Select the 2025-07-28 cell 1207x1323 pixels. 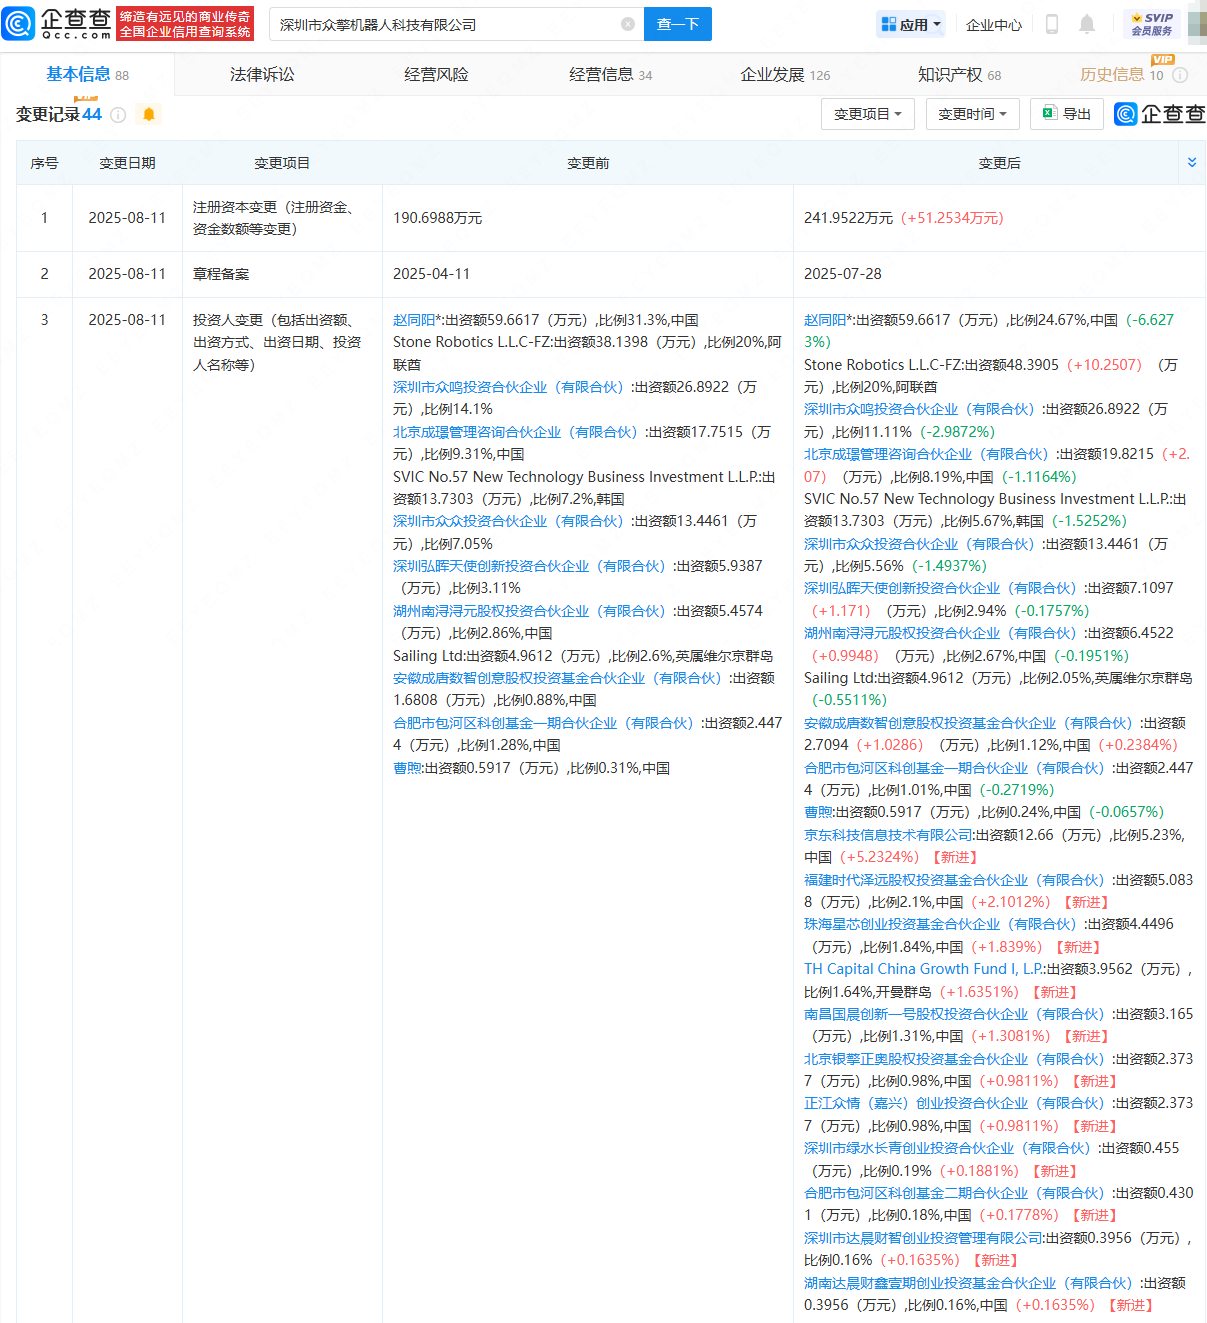click(x=998, y=274)
